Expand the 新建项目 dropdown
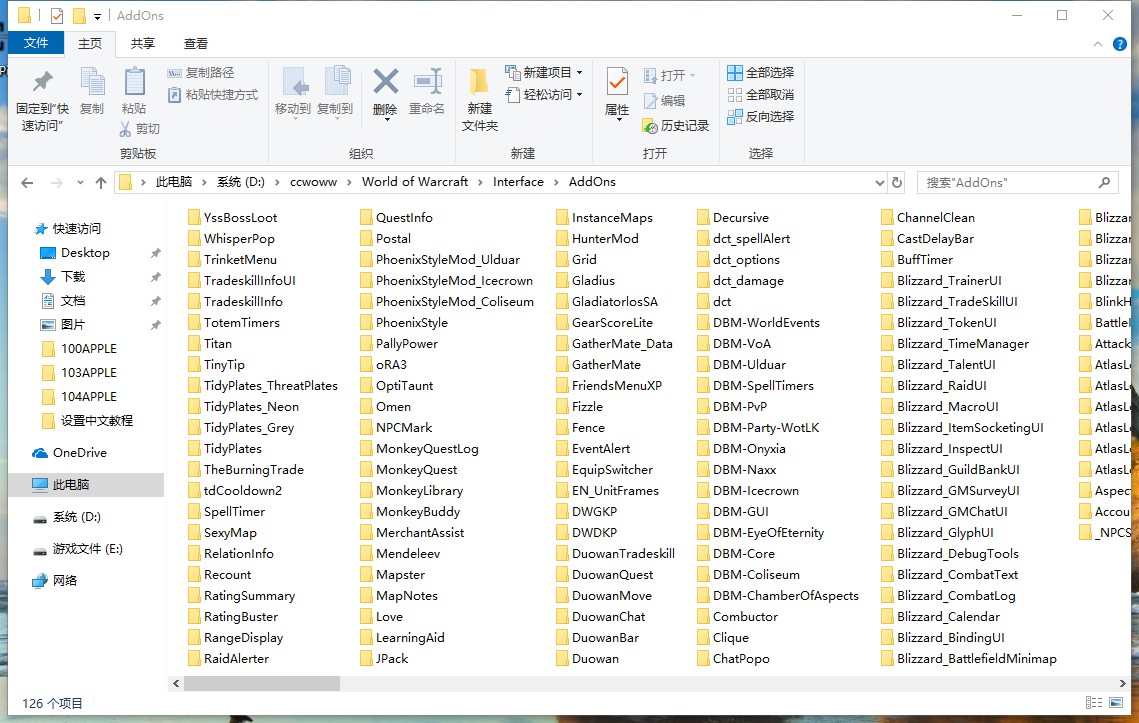This screenshot has height=723, width=1139. [x=580, y=73]
